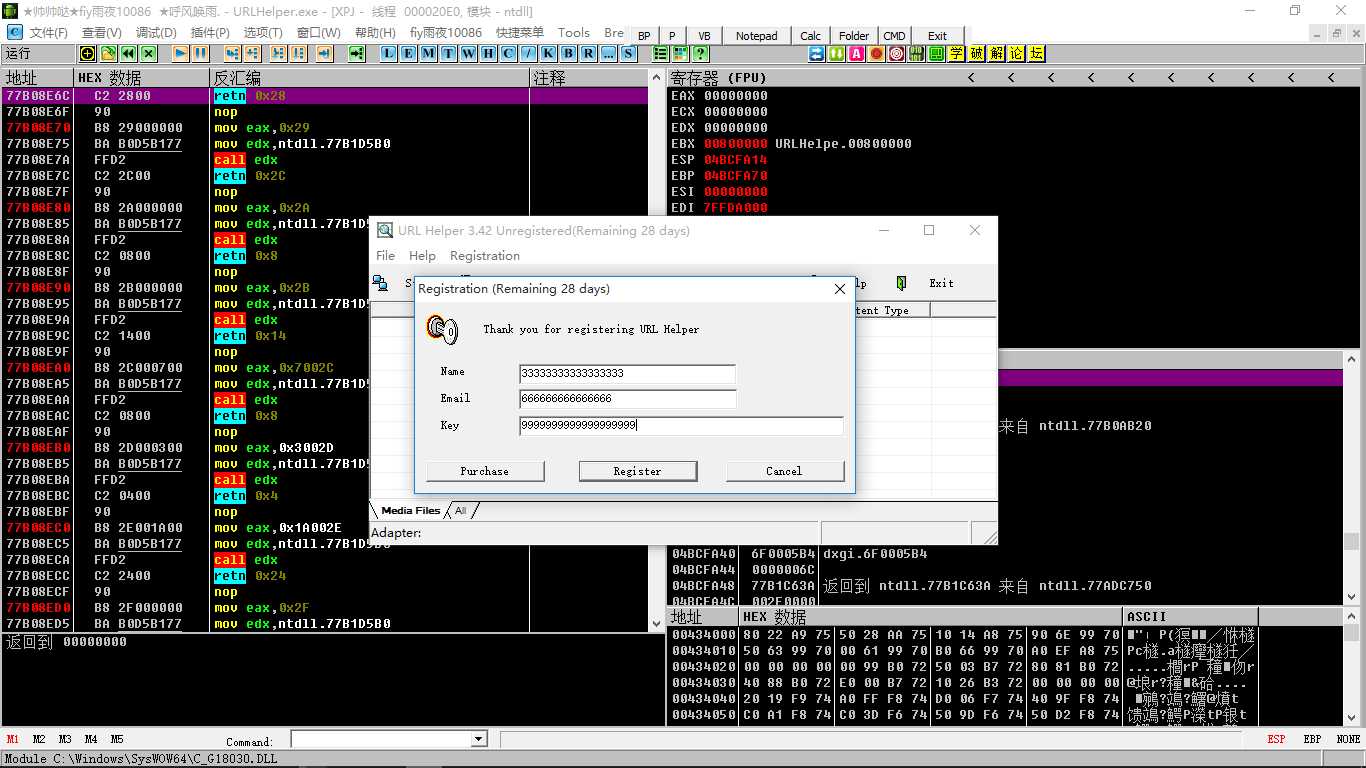Image resolution: width=1366 pixels, height=768 pixels.
Task: Open Run trace (...) icon
Action: (x=609, y=54)
